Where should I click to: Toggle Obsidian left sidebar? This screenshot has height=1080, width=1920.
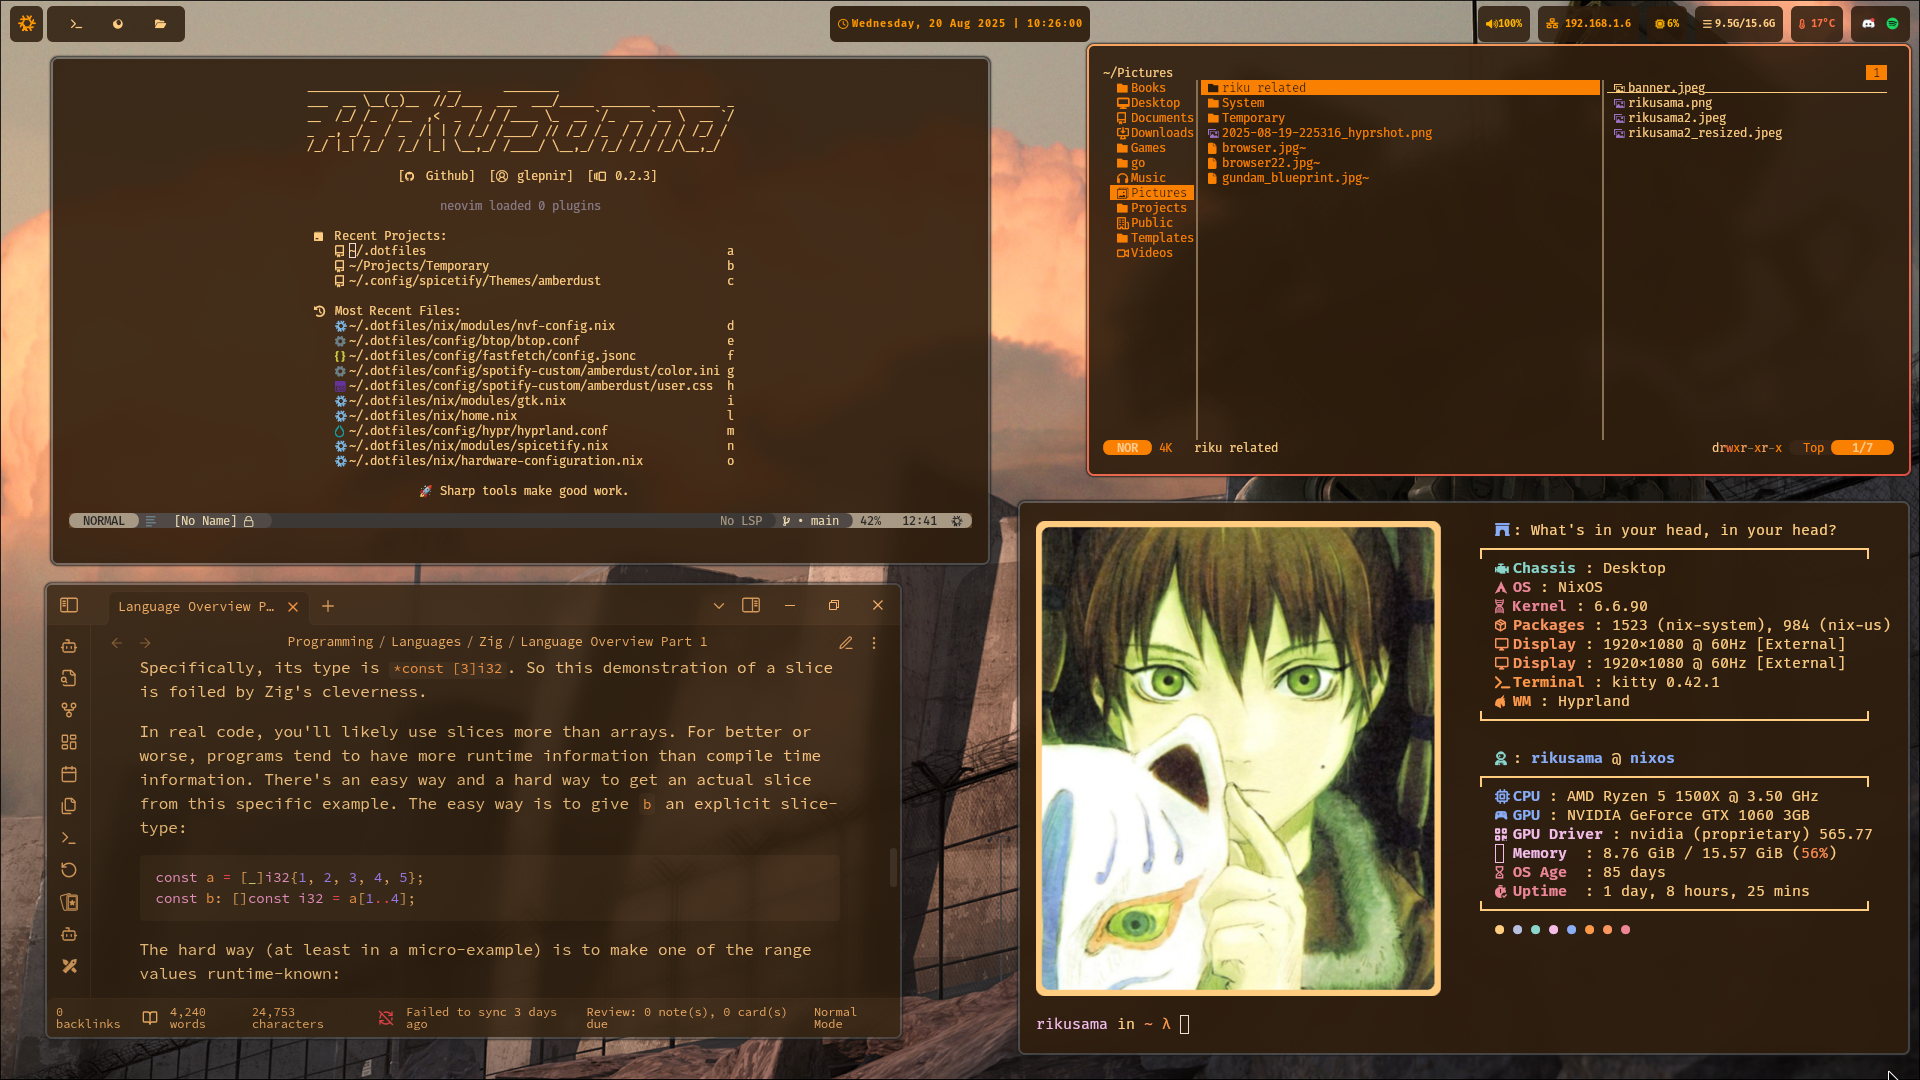click(x=69, y=605)
